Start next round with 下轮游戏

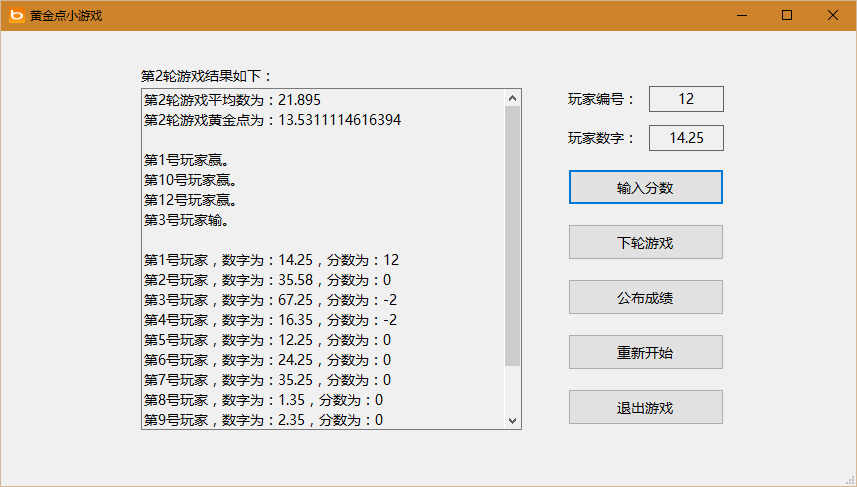pyautogui.click(x=645, y=242)
